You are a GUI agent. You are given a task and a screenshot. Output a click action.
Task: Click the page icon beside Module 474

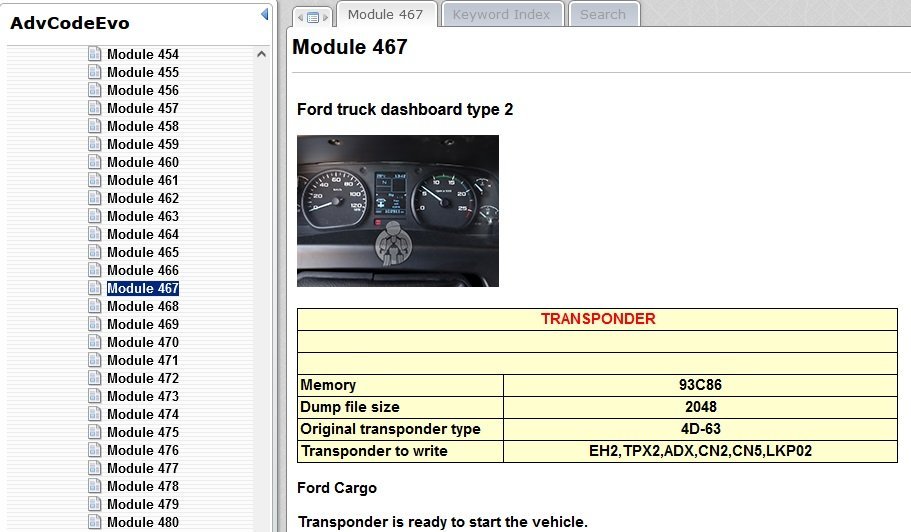click(95, 414)
